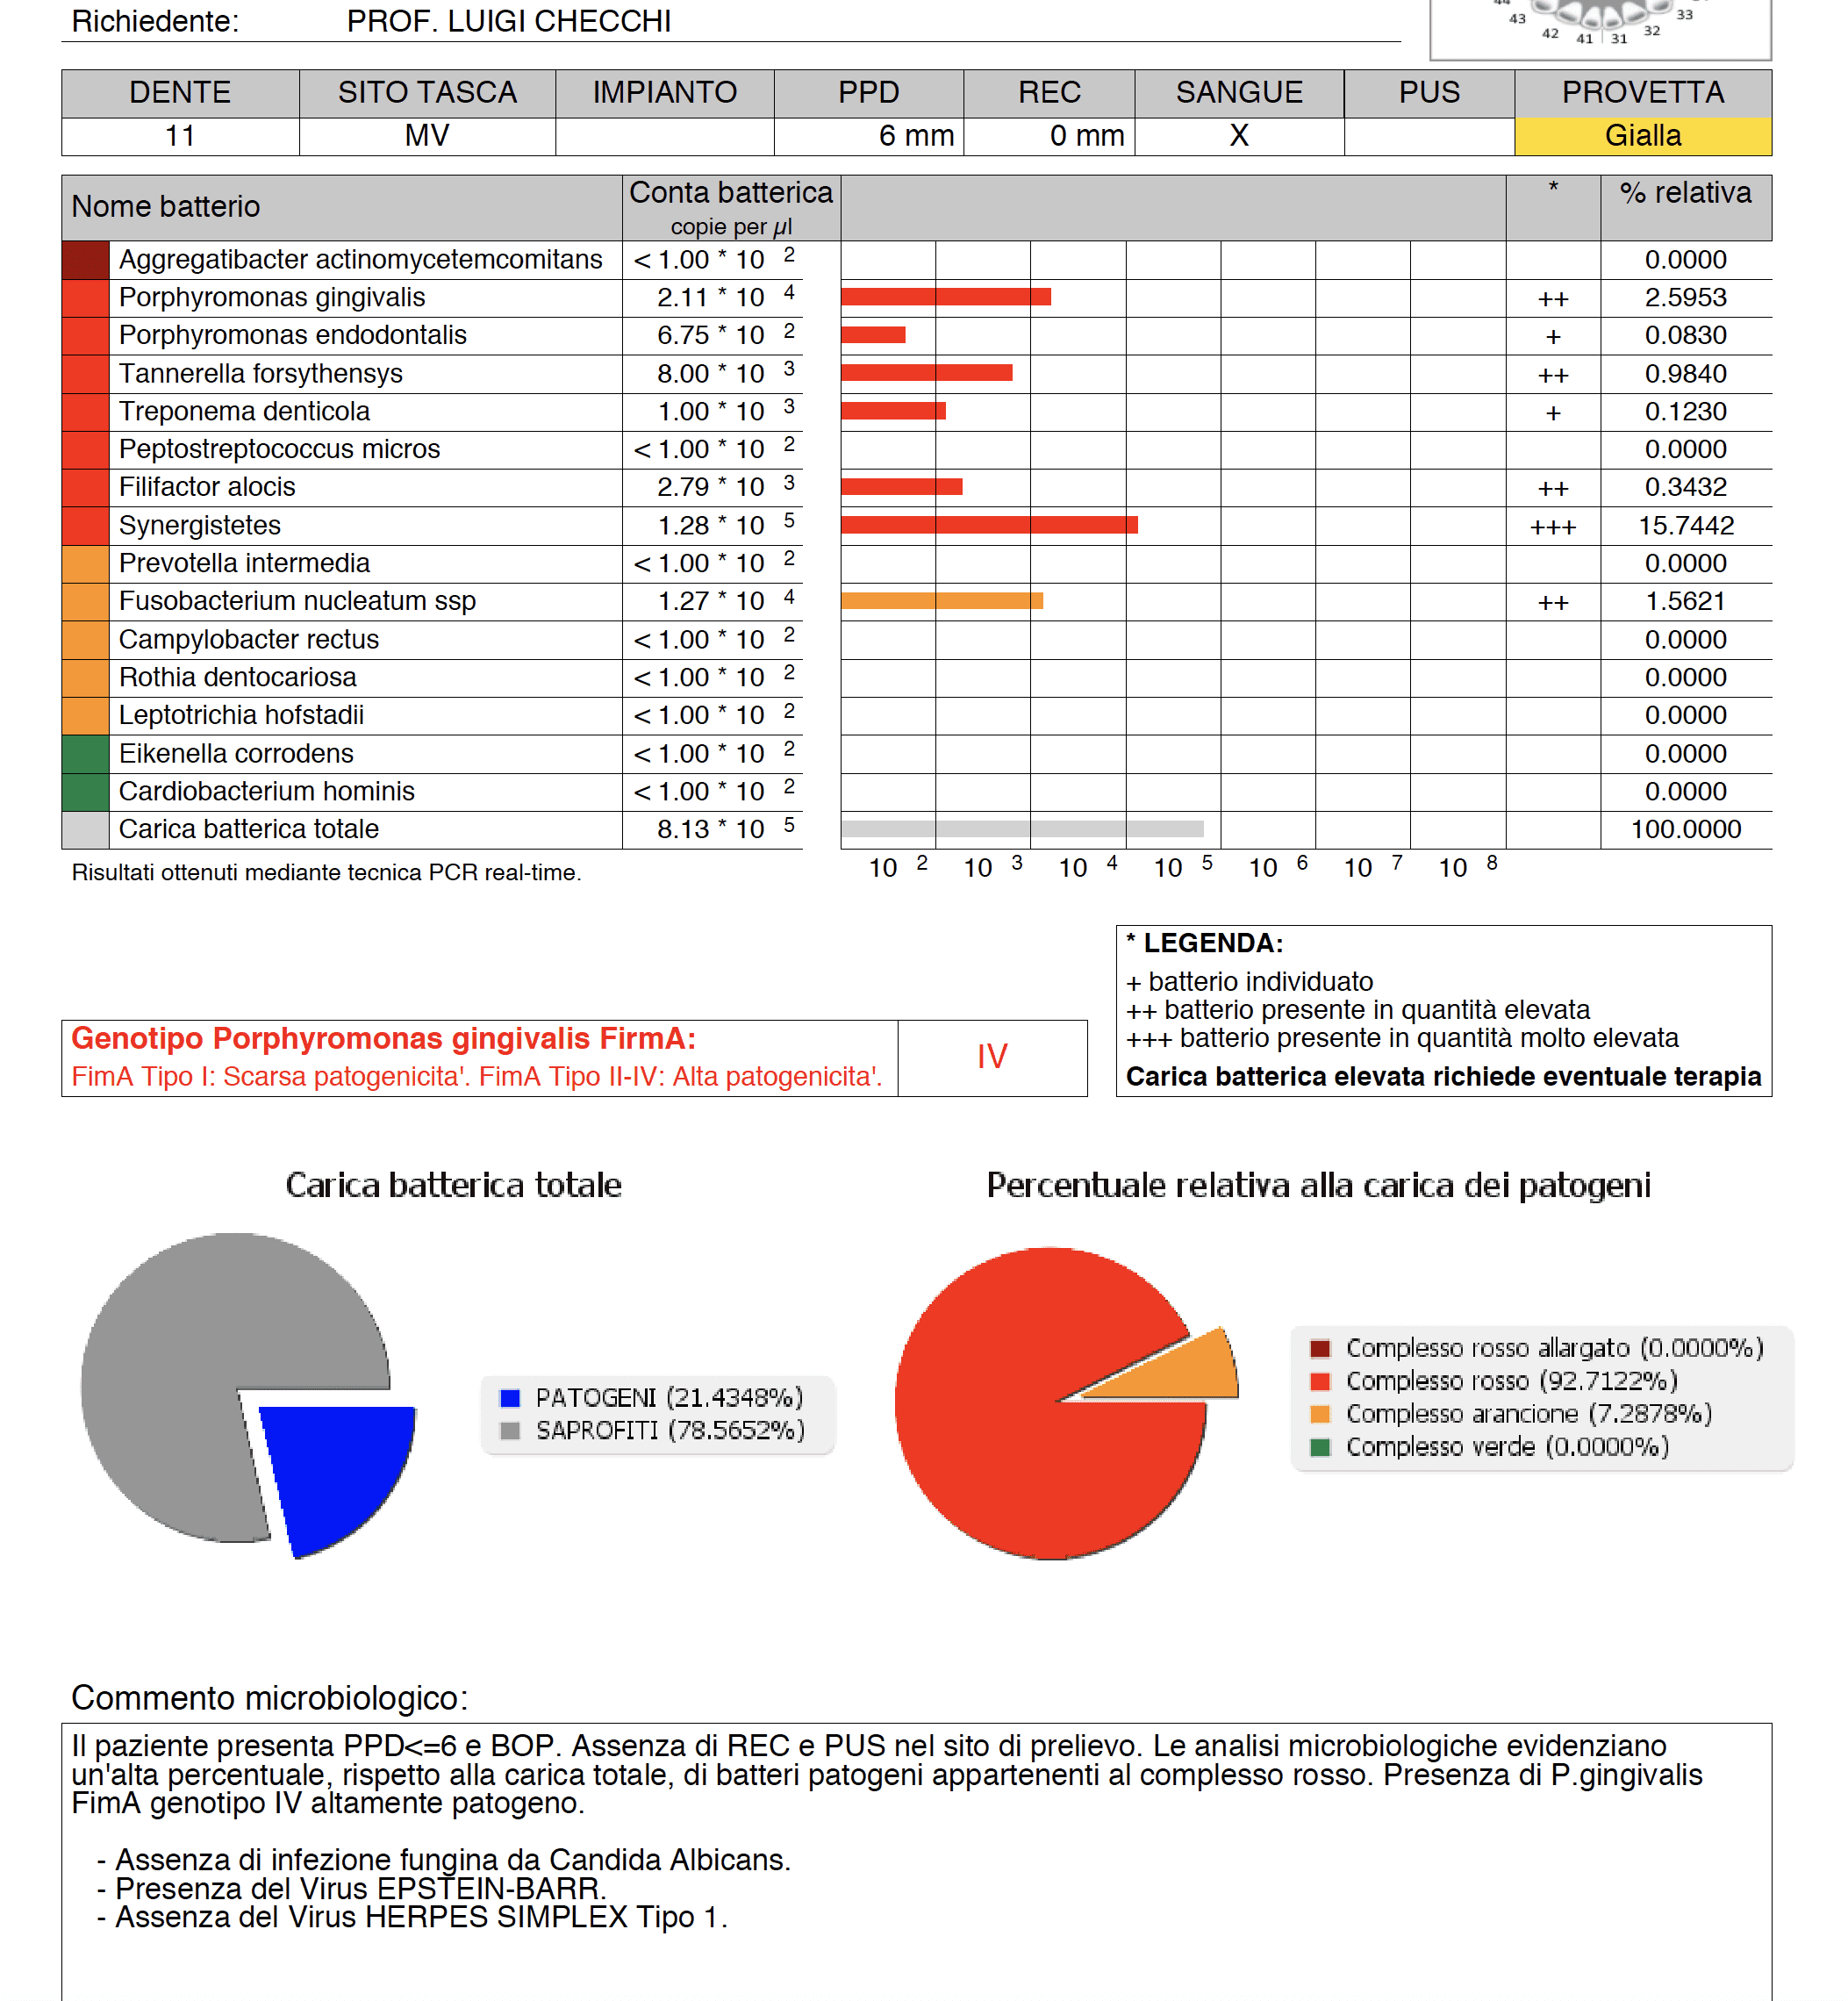Select the 'Porphyromonas endodontalis' bacterium name
1848x2001 pixels.
293,335
